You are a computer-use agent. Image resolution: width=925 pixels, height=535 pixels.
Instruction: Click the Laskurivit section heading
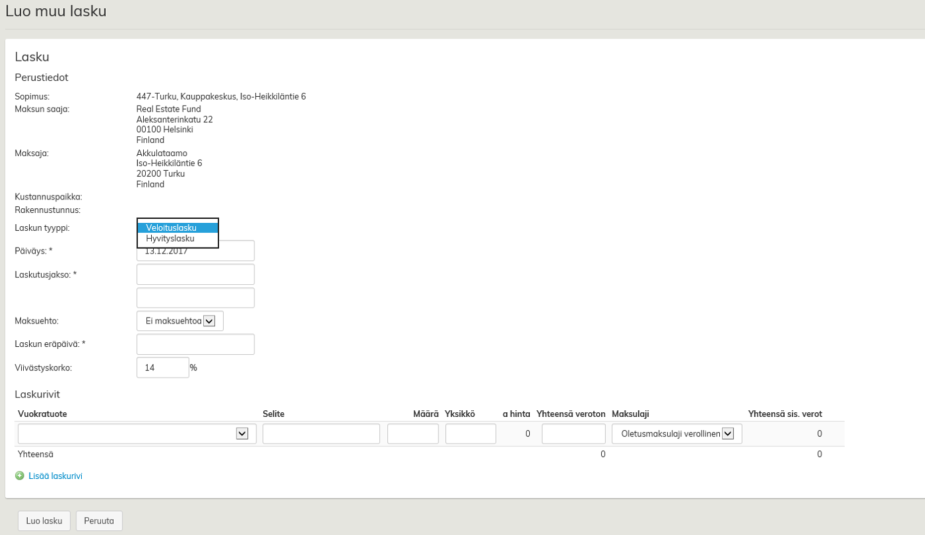(36, 395)
